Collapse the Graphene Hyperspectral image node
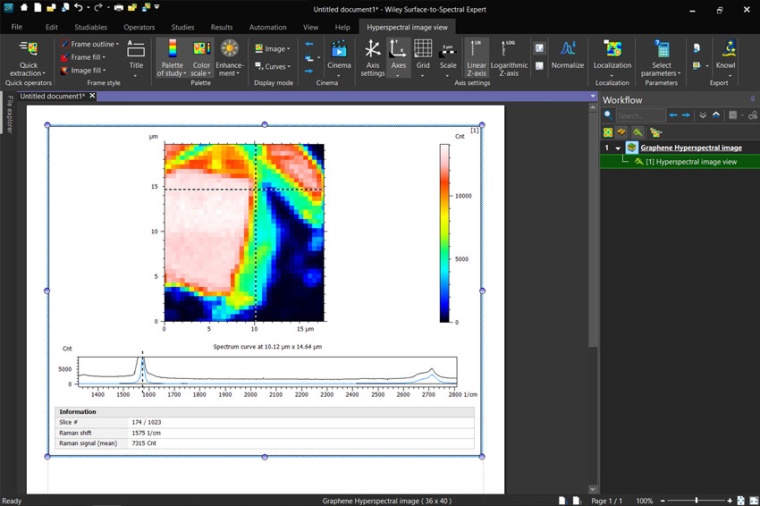Viewport: 760px width, 506px height. point(618,148)
